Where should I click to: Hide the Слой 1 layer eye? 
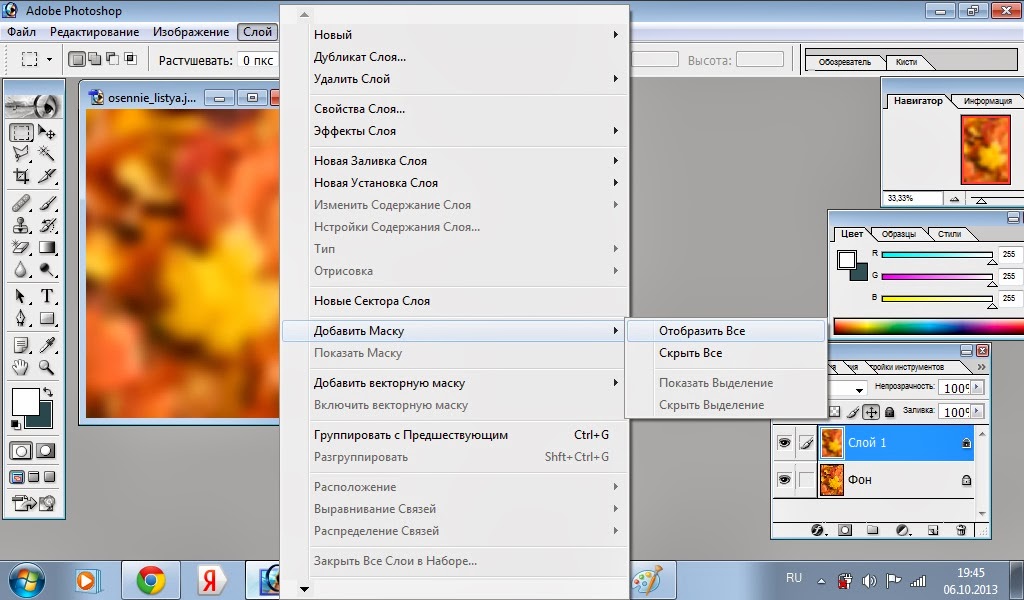point(784,443)
